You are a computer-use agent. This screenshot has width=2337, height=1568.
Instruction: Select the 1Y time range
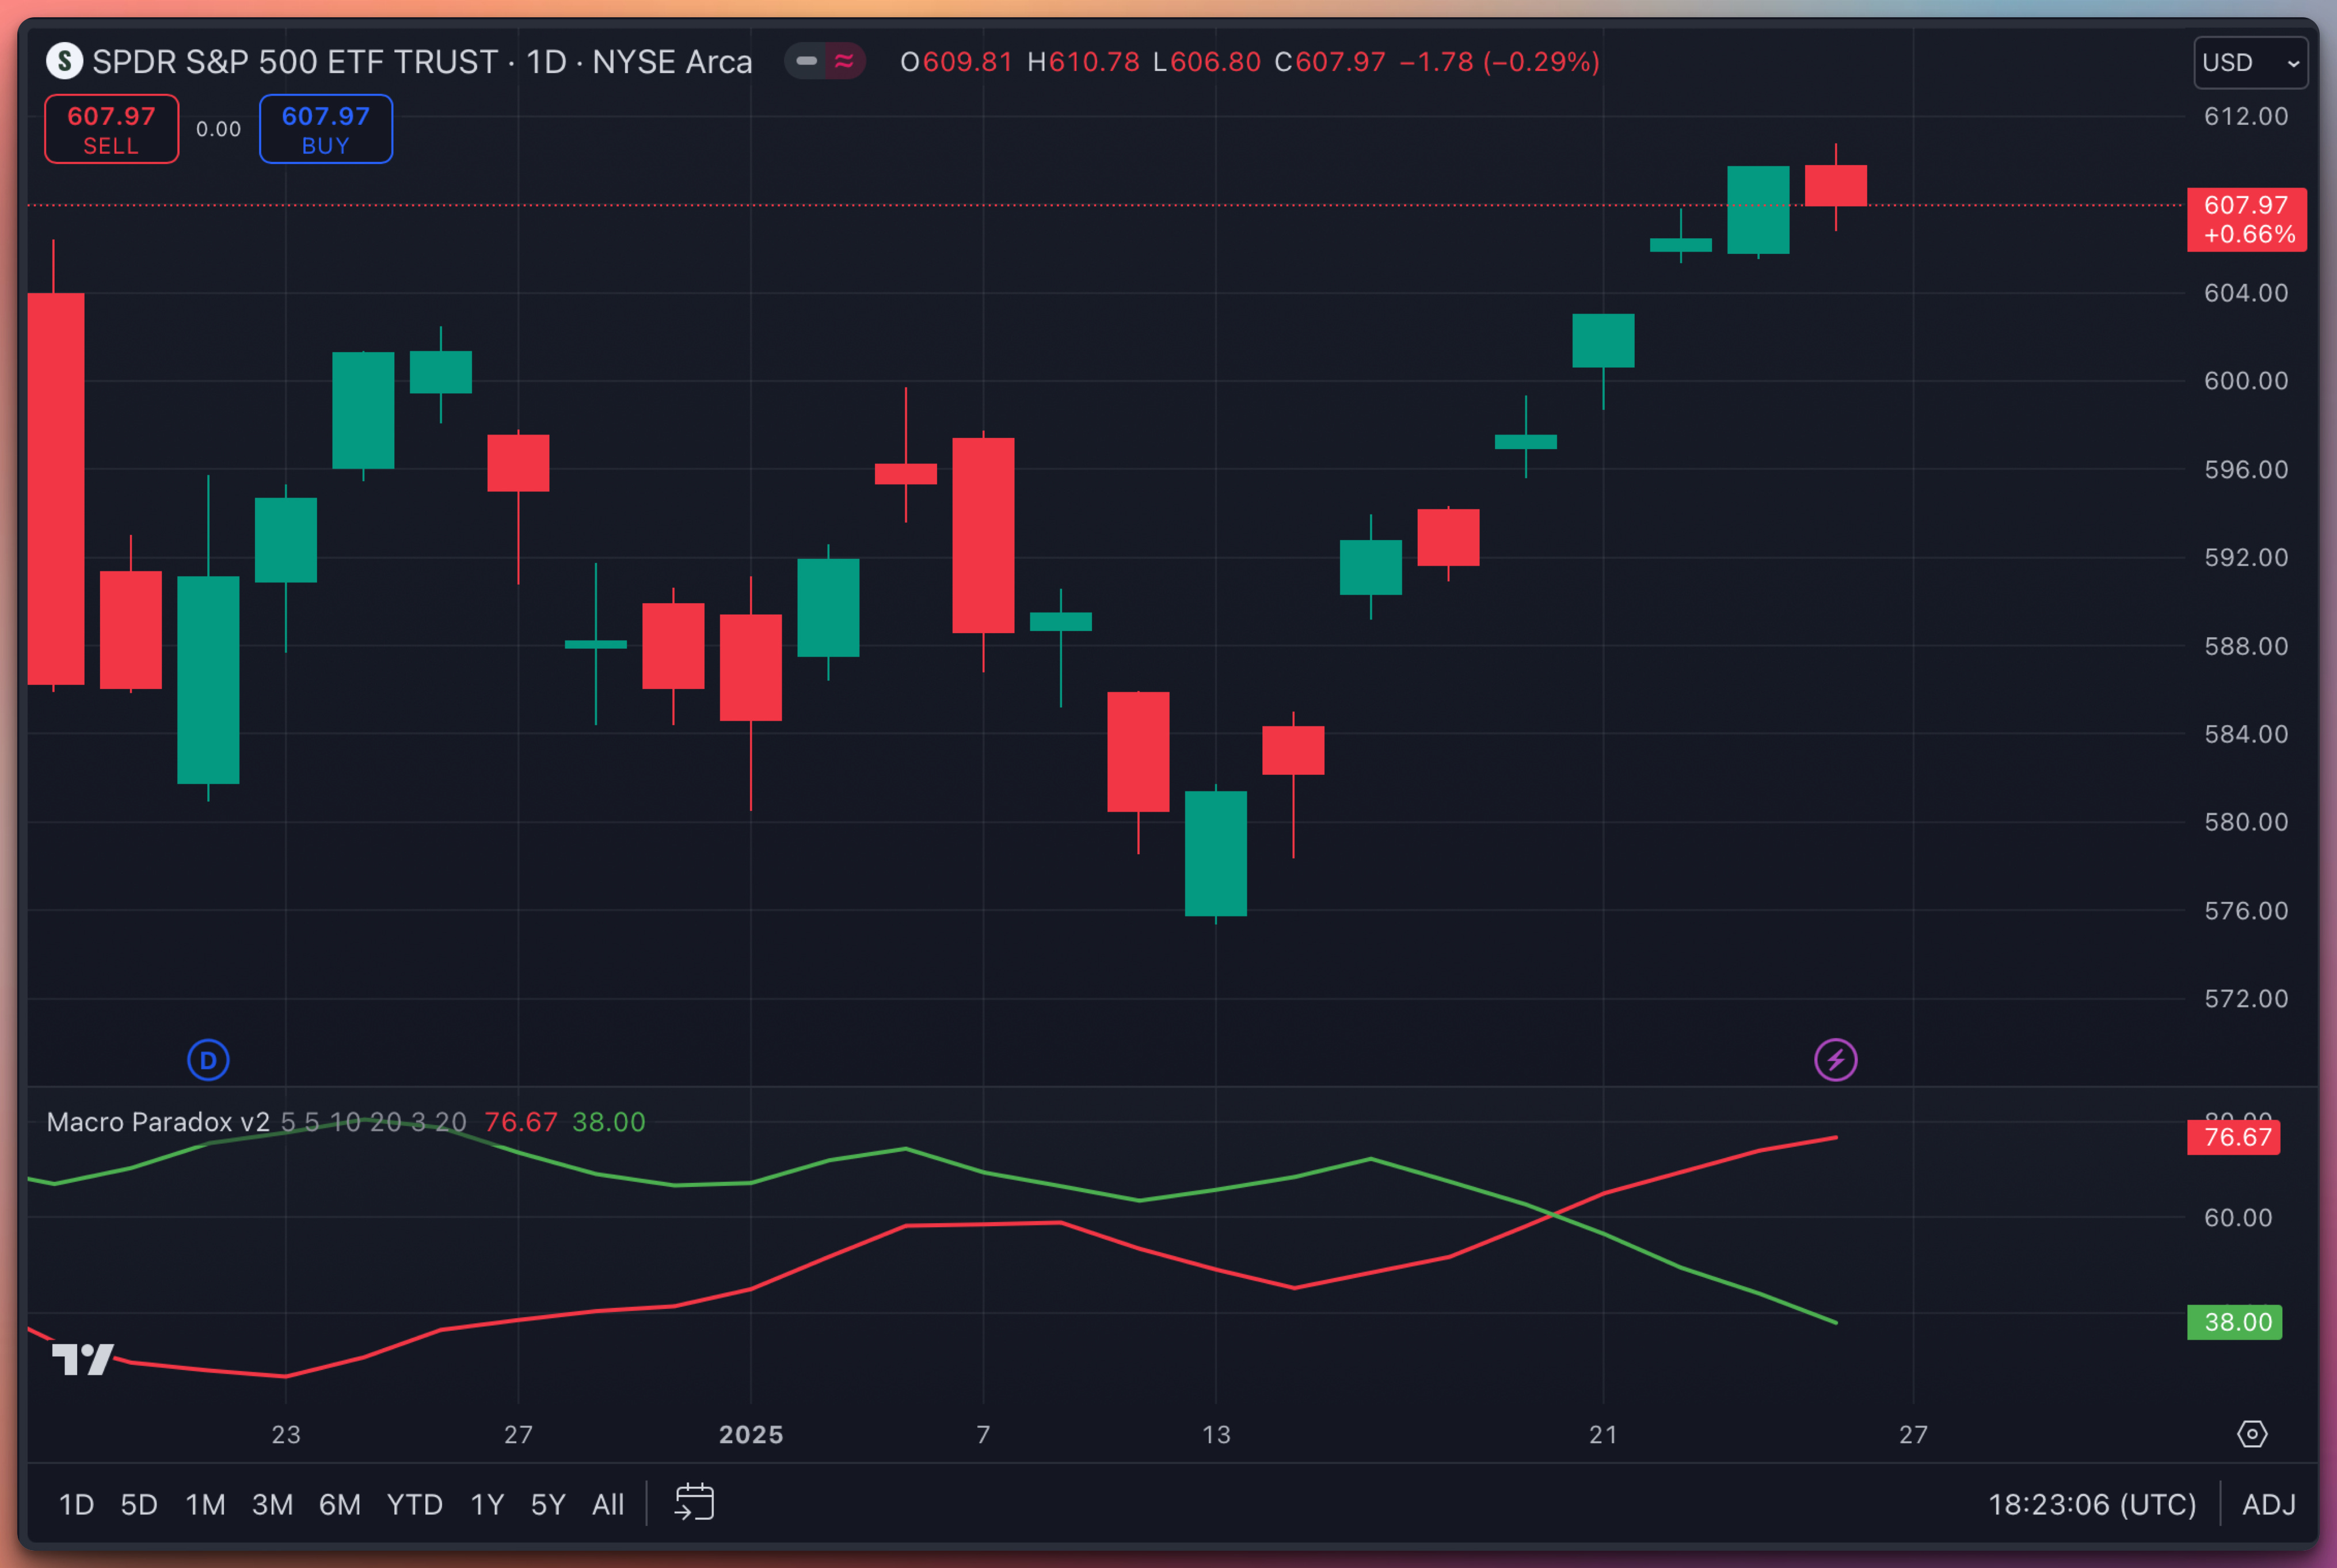click(487, 1504)
